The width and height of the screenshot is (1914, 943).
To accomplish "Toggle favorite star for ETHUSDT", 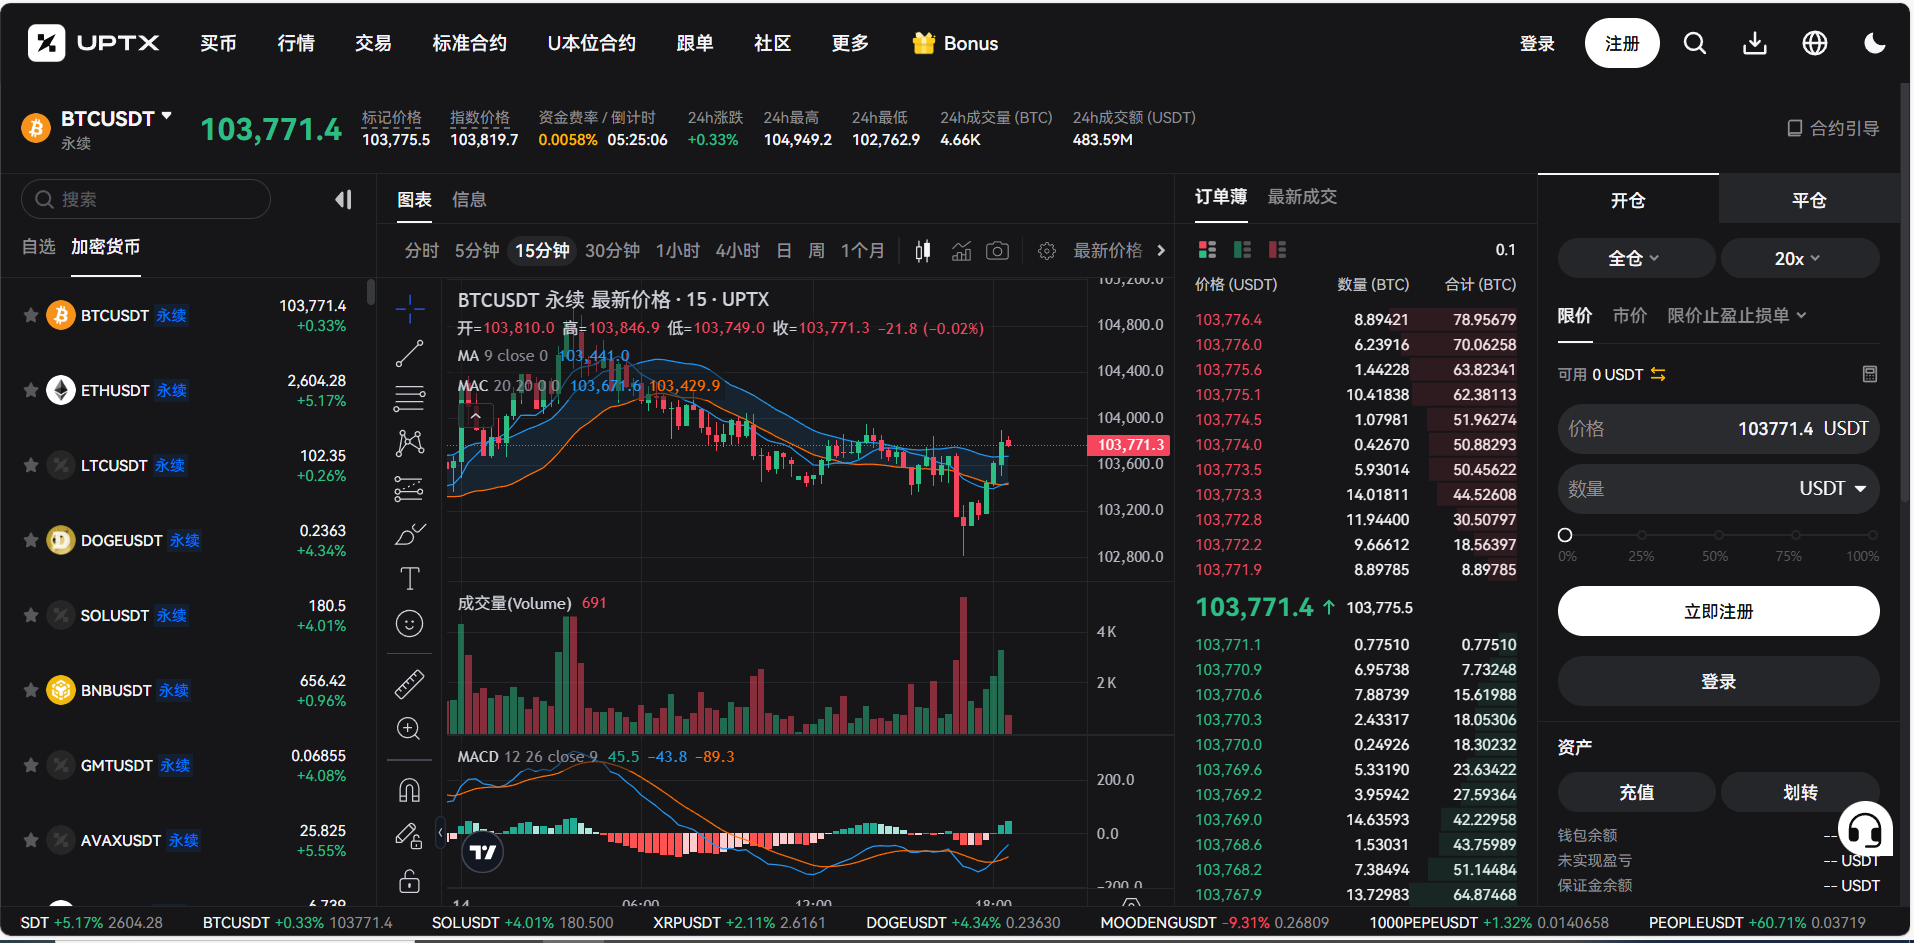I will (x=31, y=390).
